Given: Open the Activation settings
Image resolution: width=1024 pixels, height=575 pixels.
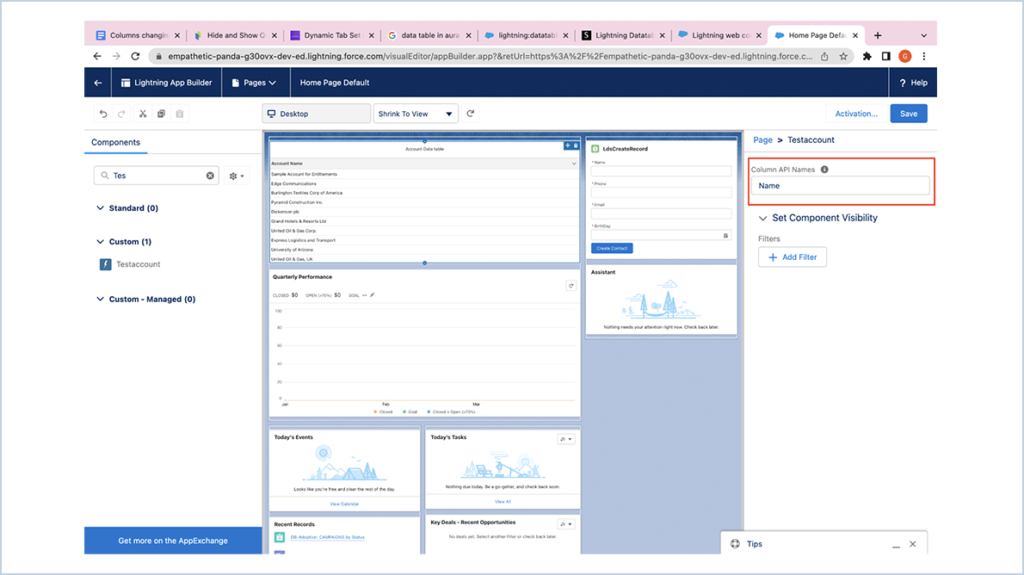Looking at the screenshot, I should (x=856, y=114).
